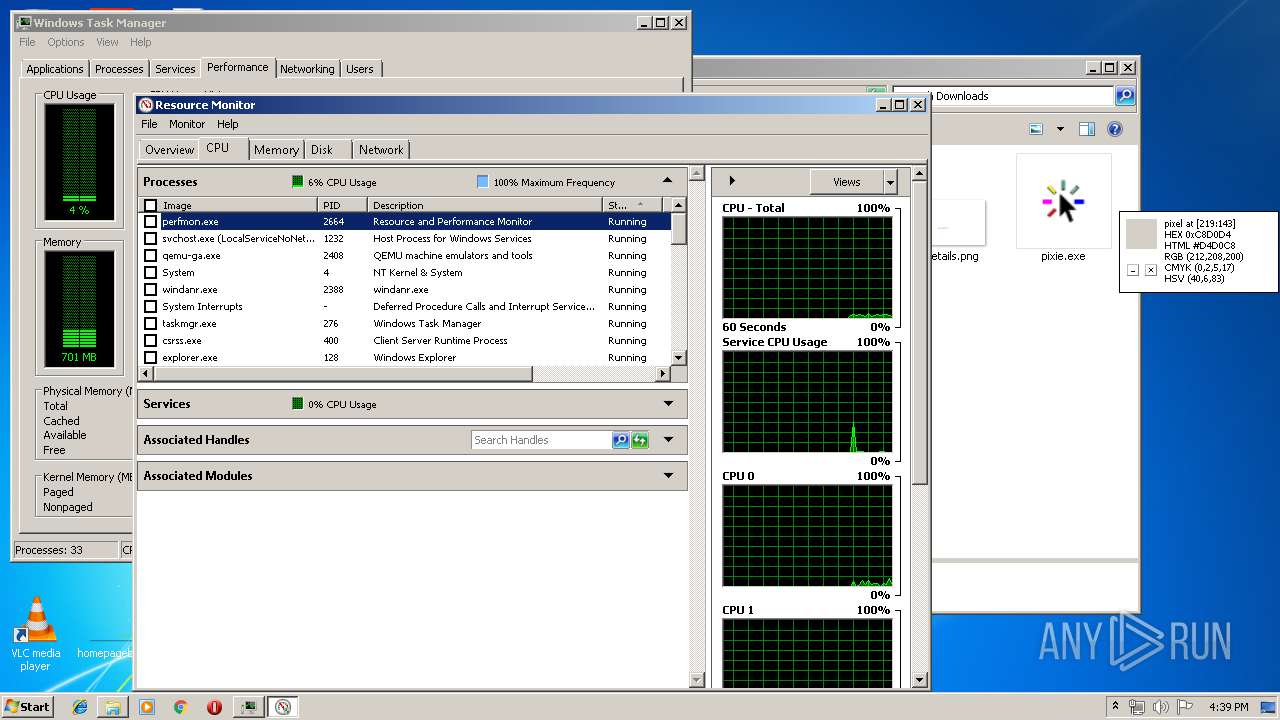Image resolution: width=1280 pixels, height=720 pixels.
Task: Click Resource Monitor title bar icon
Action: tap(146, 105)
